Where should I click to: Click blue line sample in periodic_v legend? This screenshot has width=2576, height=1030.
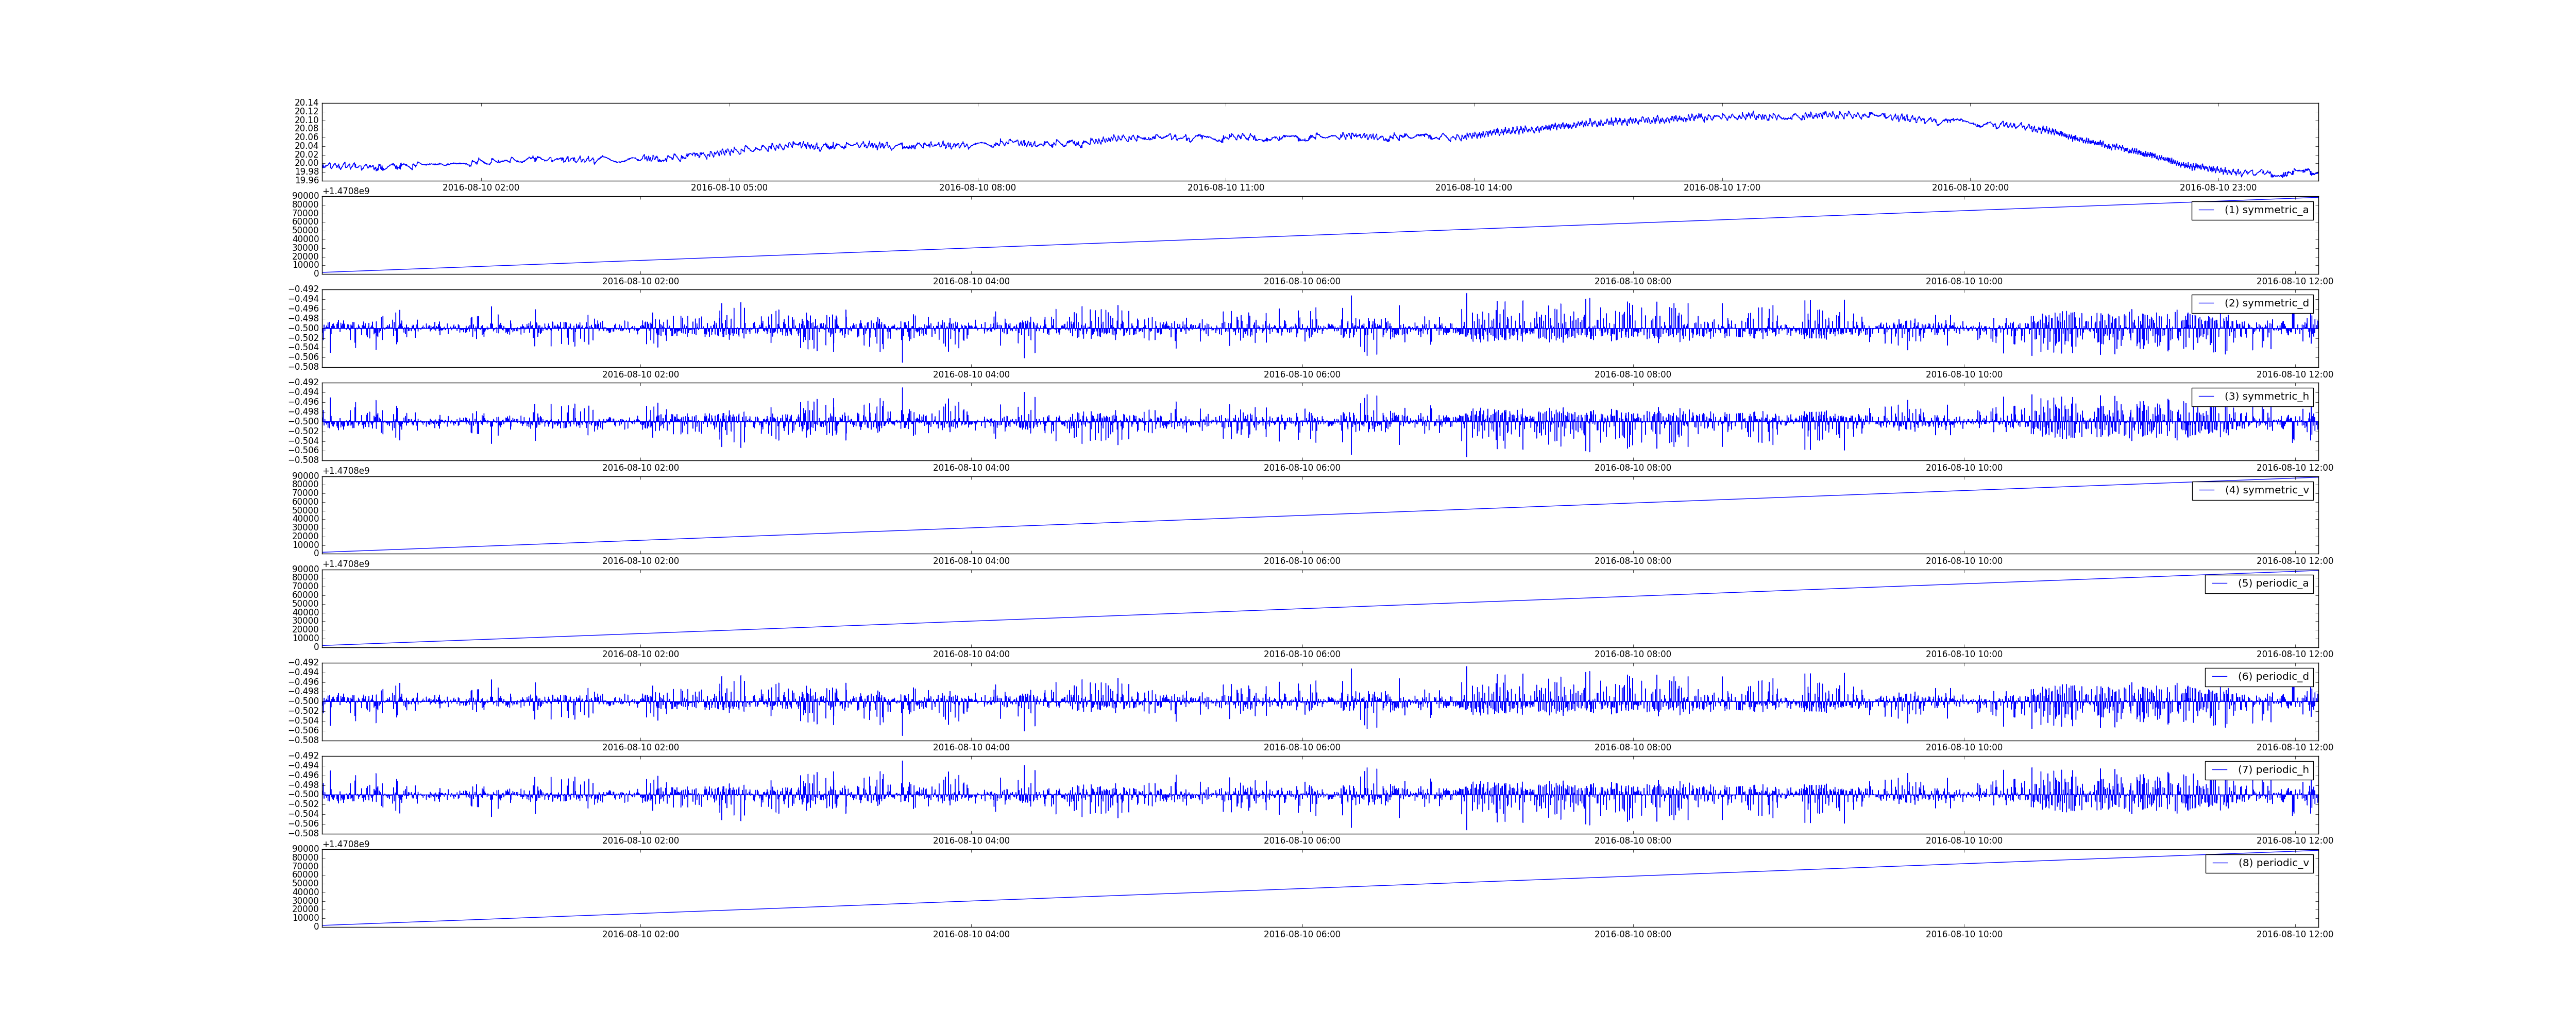2220,863
